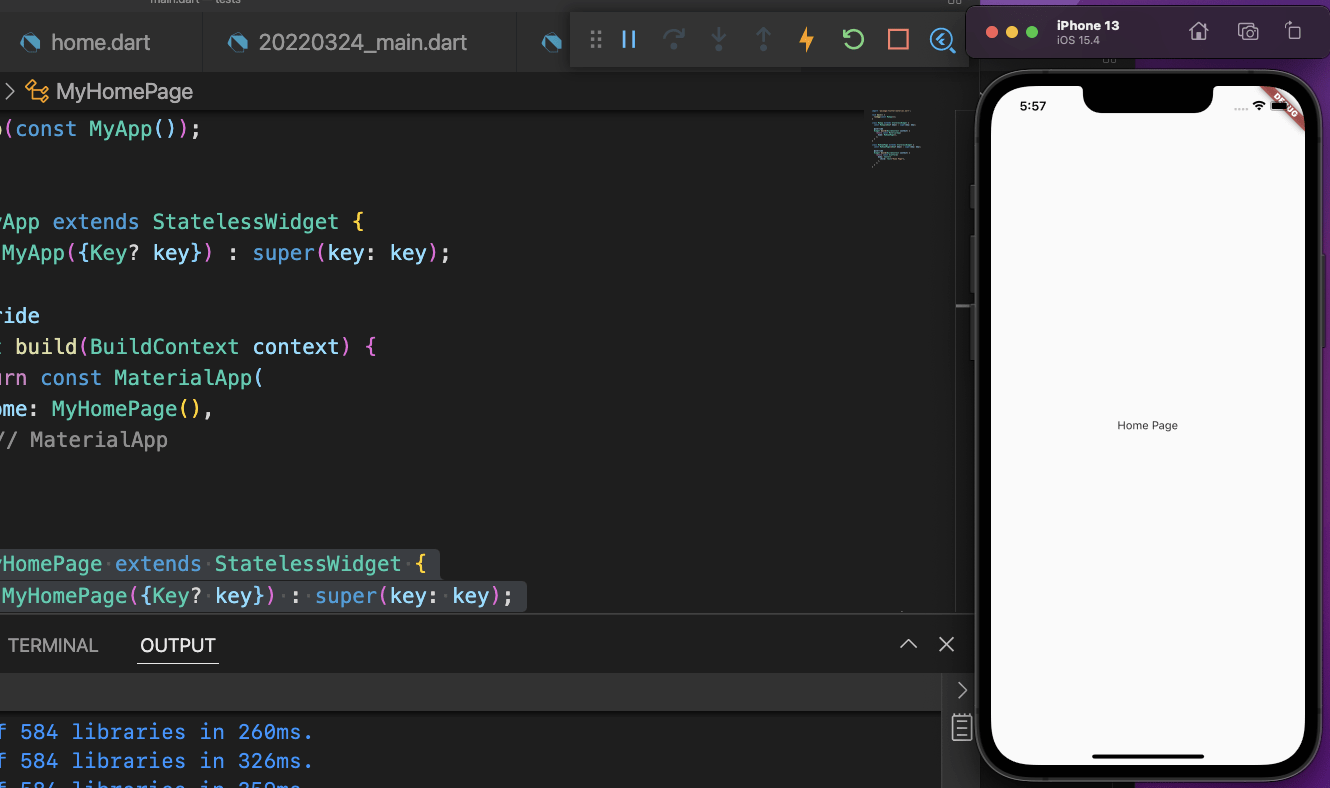Click the DEBUG banner ribbon in the simulator
This screenshot has height=788, width=1330.
coord(1284,107)
